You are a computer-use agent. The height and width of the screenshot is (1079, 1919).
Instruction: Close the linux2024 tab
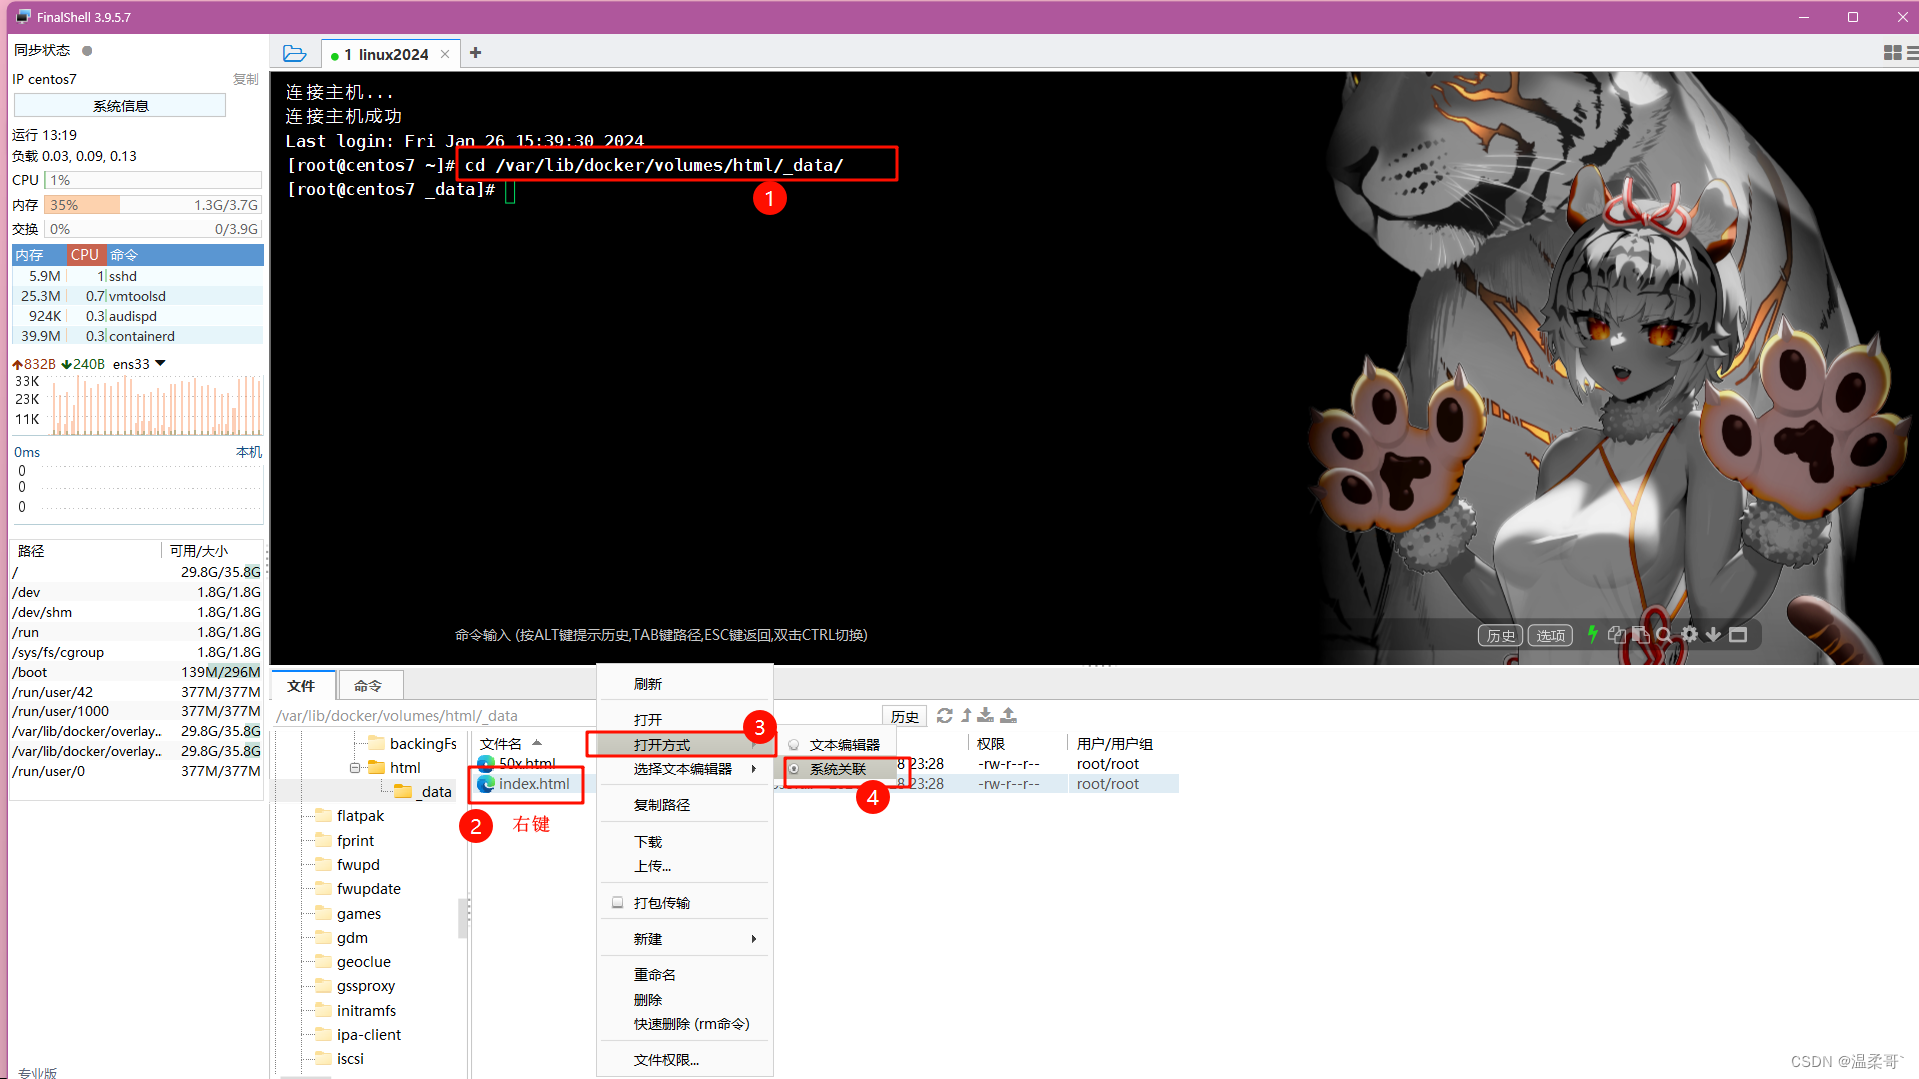(x=445, y=54)
